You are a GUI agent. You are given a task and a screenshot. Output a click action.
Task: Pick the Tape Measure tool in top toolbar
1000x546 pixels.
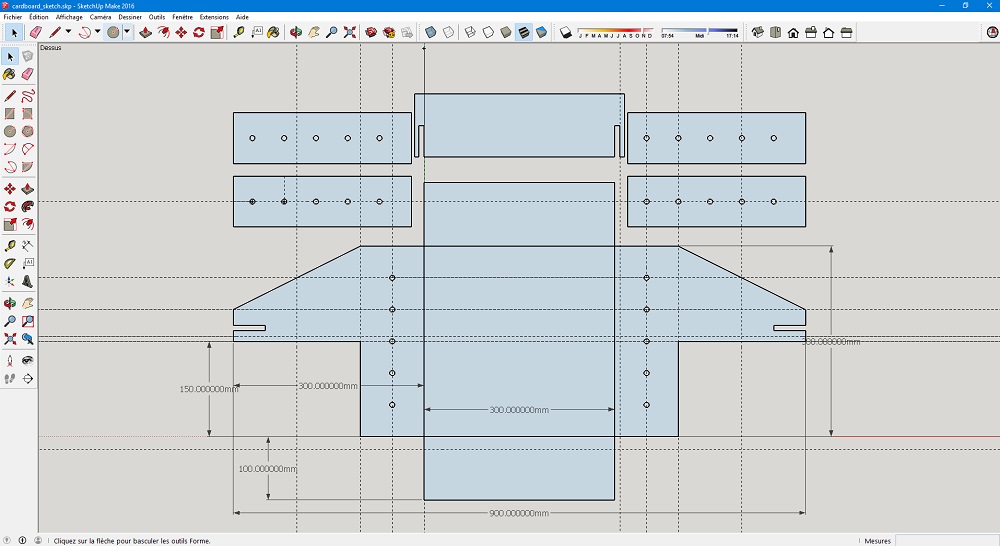pos(239,32)
